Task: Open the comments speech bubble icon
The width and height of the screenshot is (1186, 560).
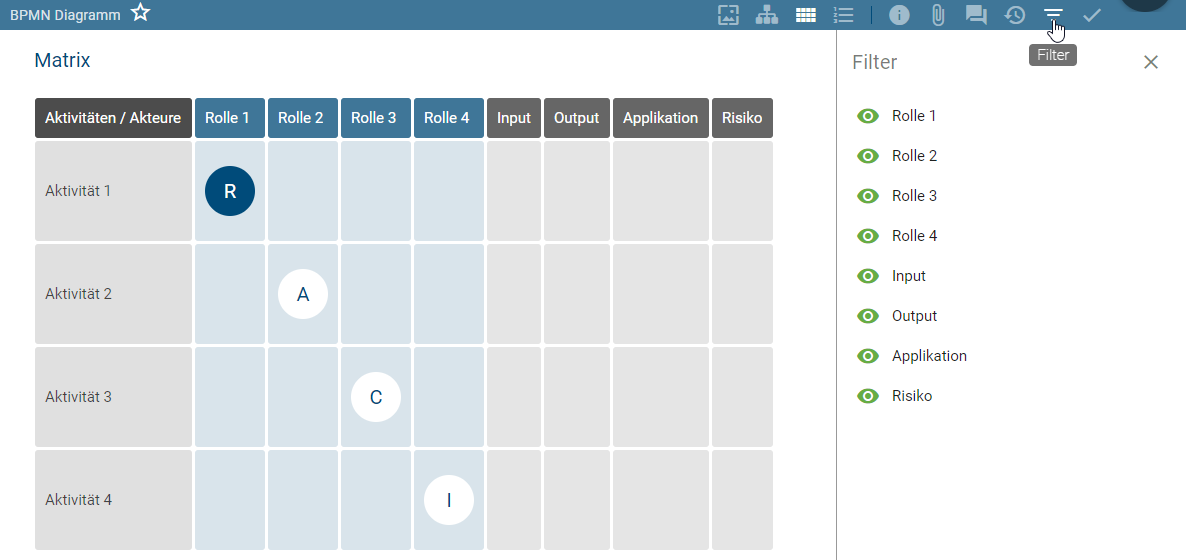Action: coord(976,15)
